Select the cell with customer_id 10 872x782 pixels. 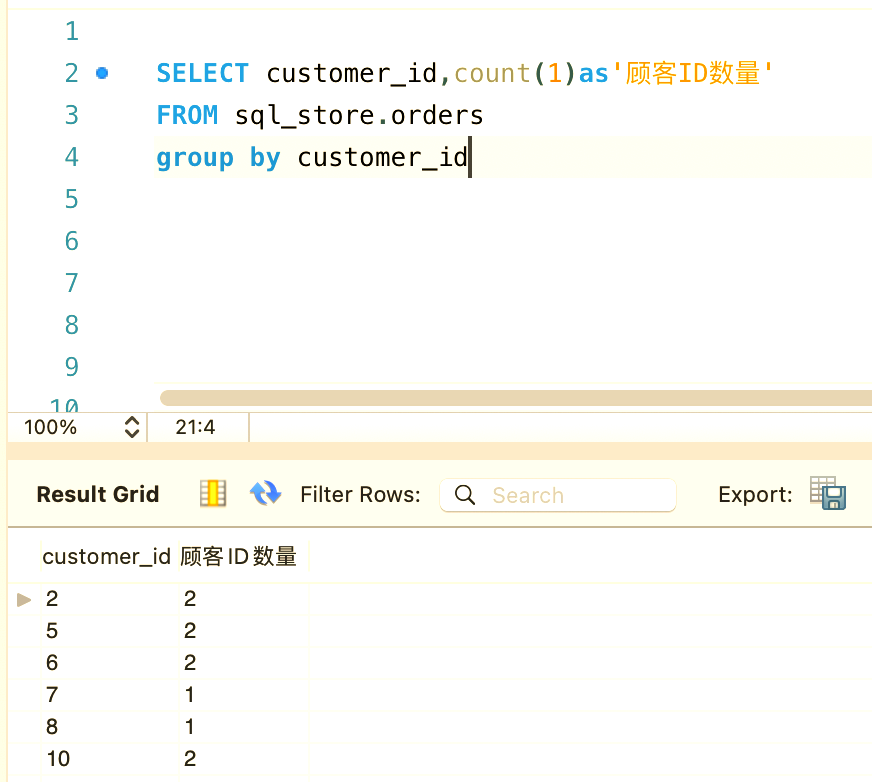110,758
